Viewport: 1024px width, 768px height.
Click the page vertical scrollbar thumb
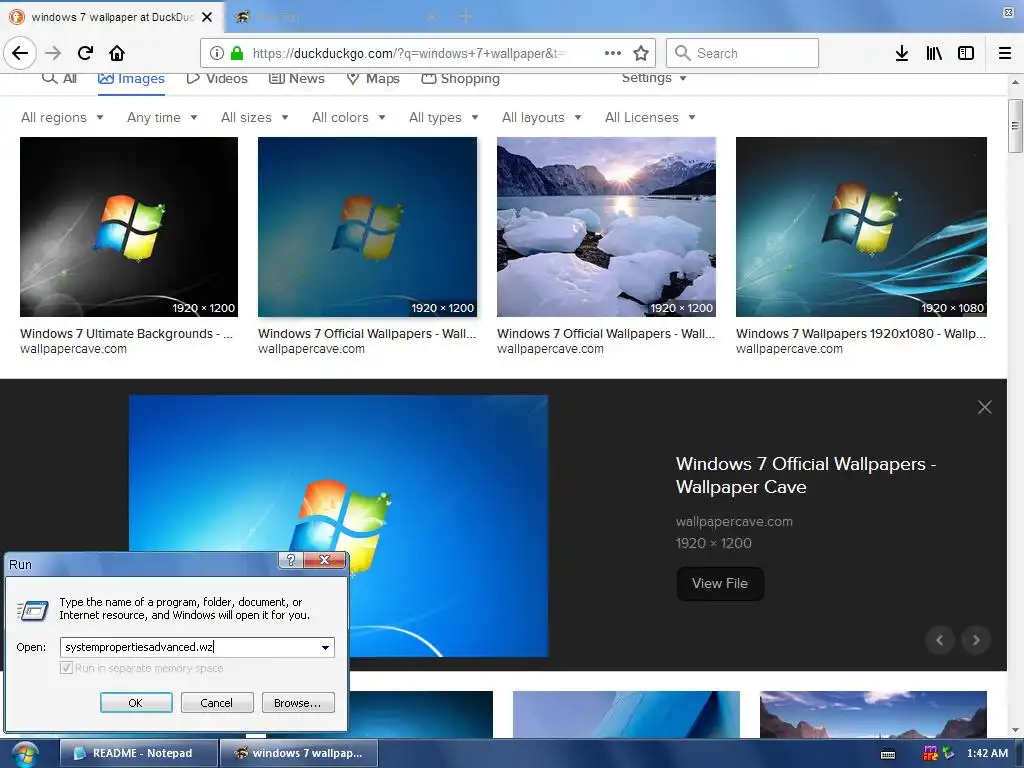click(x=1015, y=125)
